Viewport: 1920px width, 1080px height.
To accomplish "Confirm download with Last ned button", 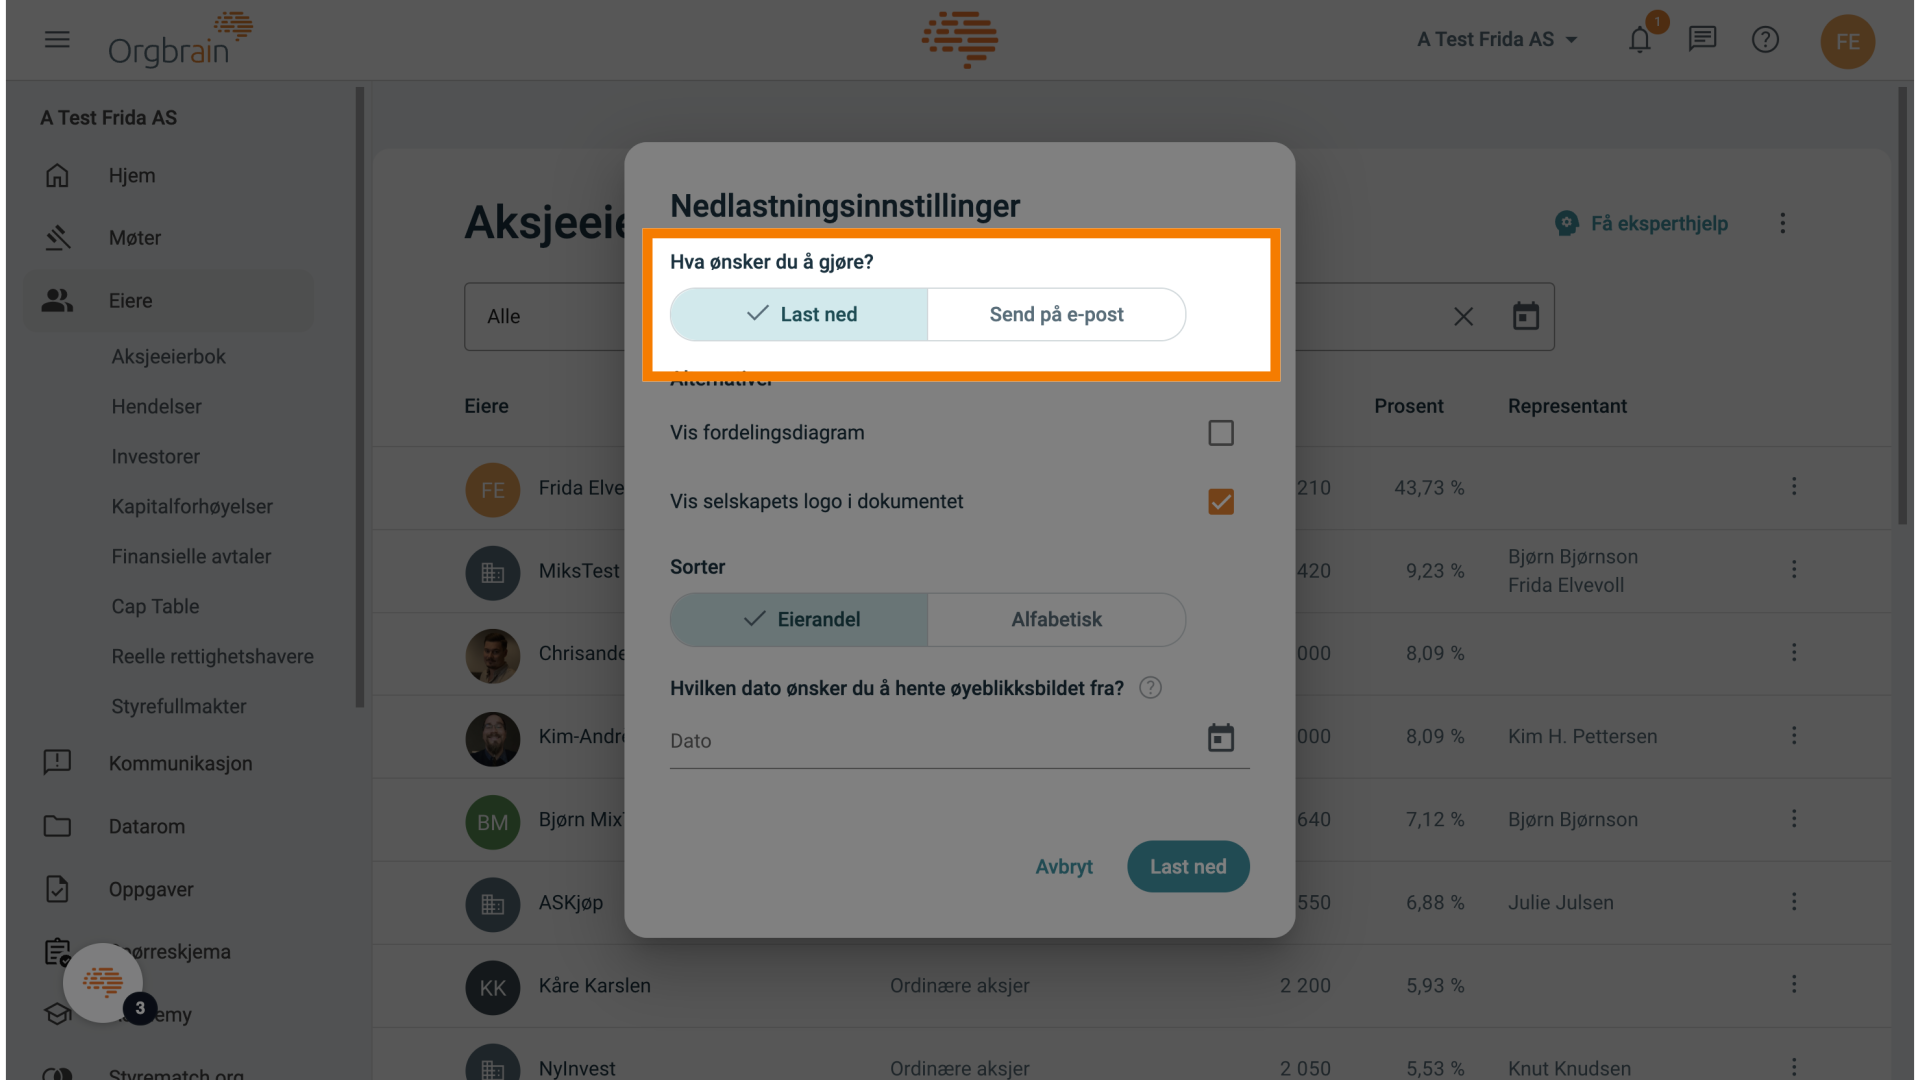I will (1187, 866).
